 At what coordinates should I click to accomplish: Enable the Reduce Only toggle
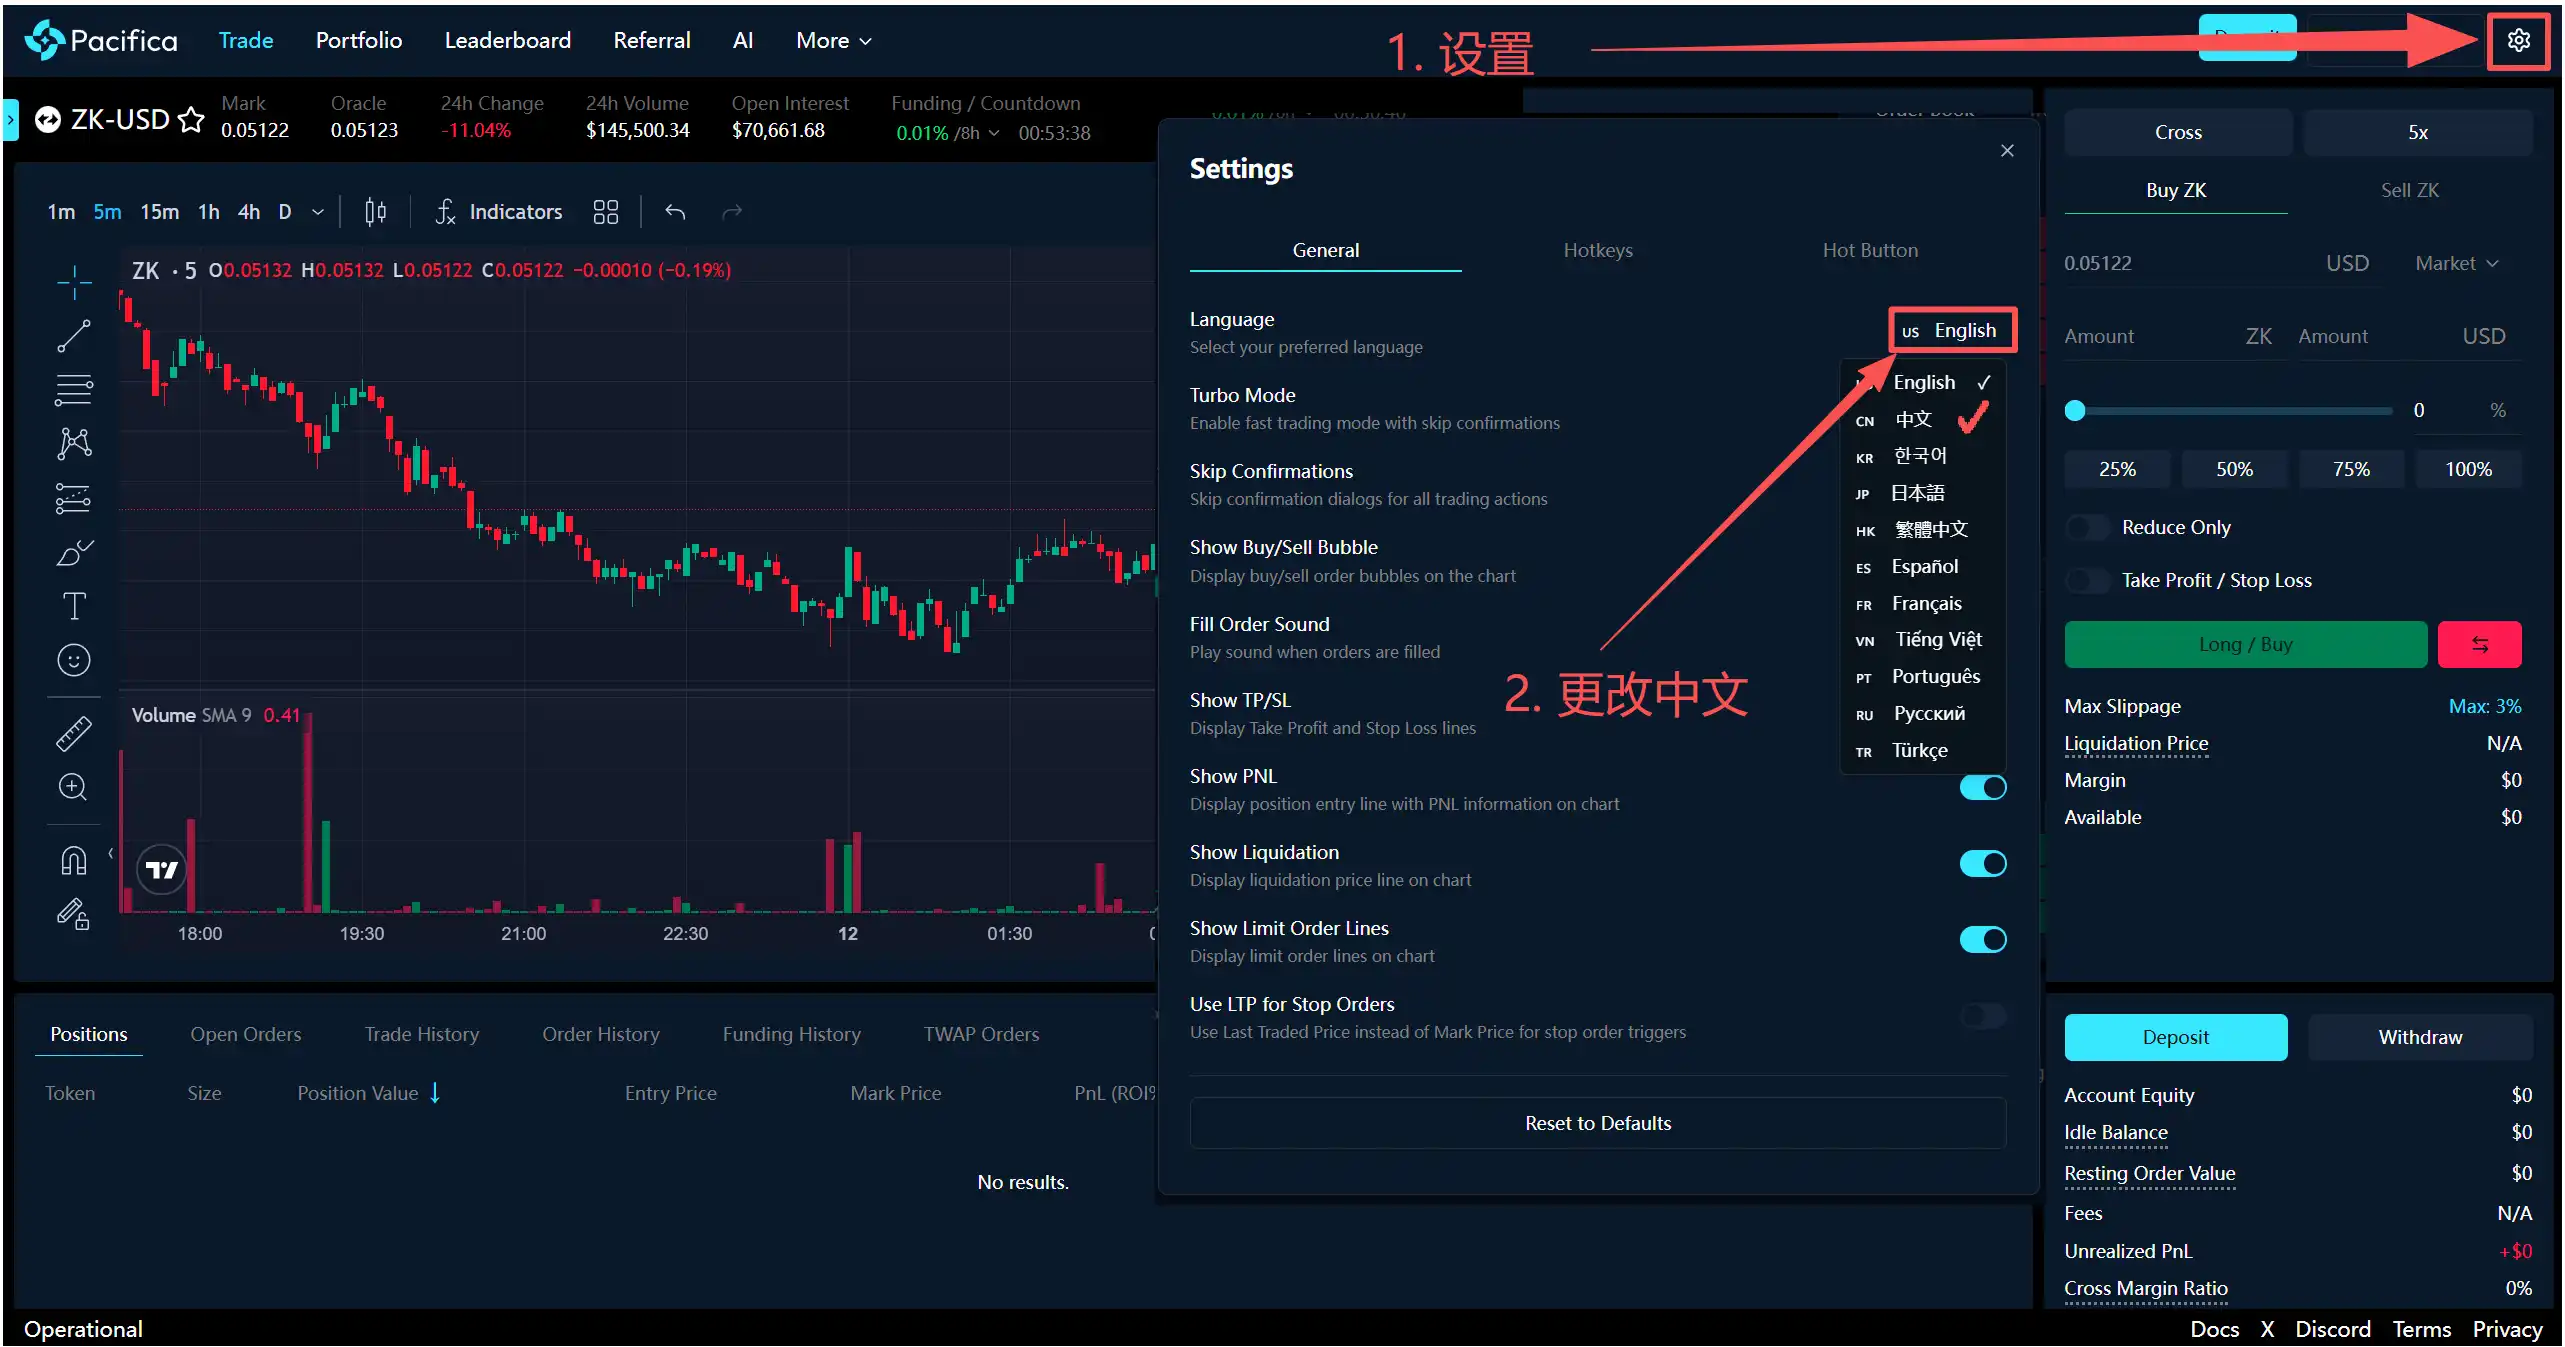pos(2087,527)
